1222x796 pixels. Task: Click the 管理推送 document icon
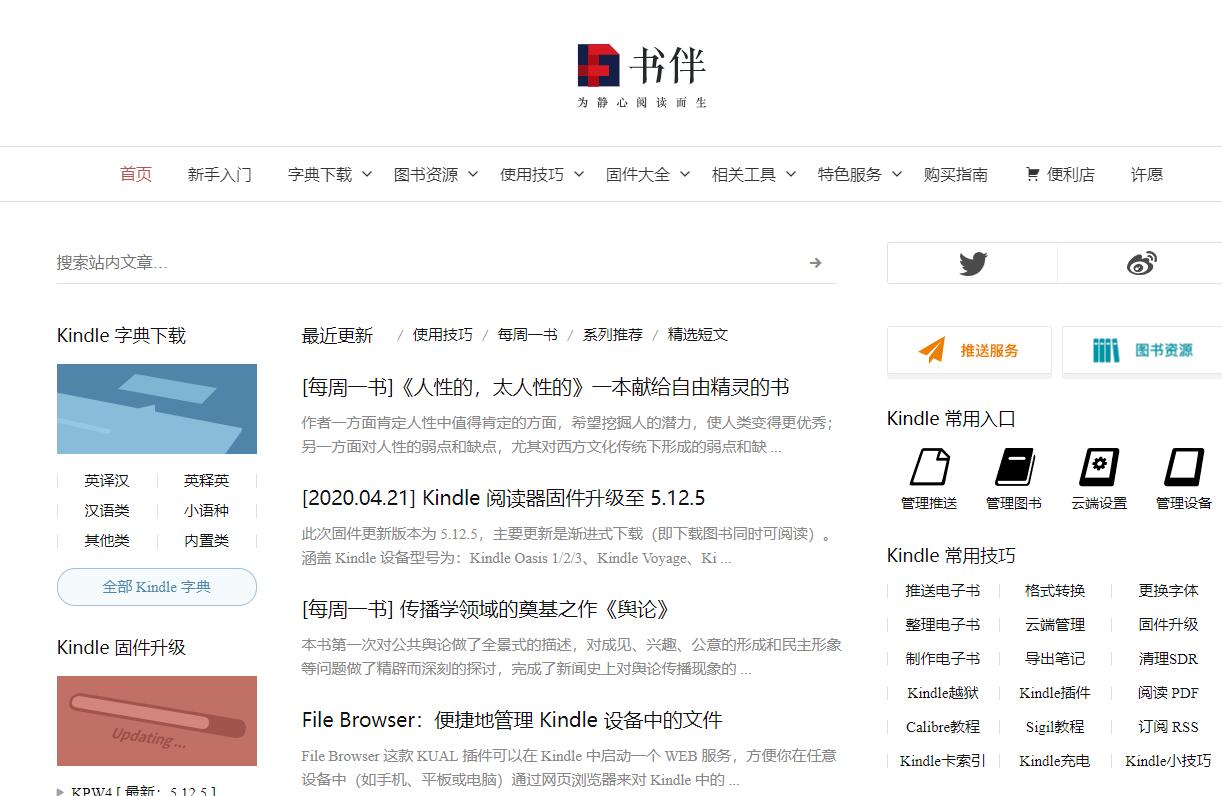[929, 467]
